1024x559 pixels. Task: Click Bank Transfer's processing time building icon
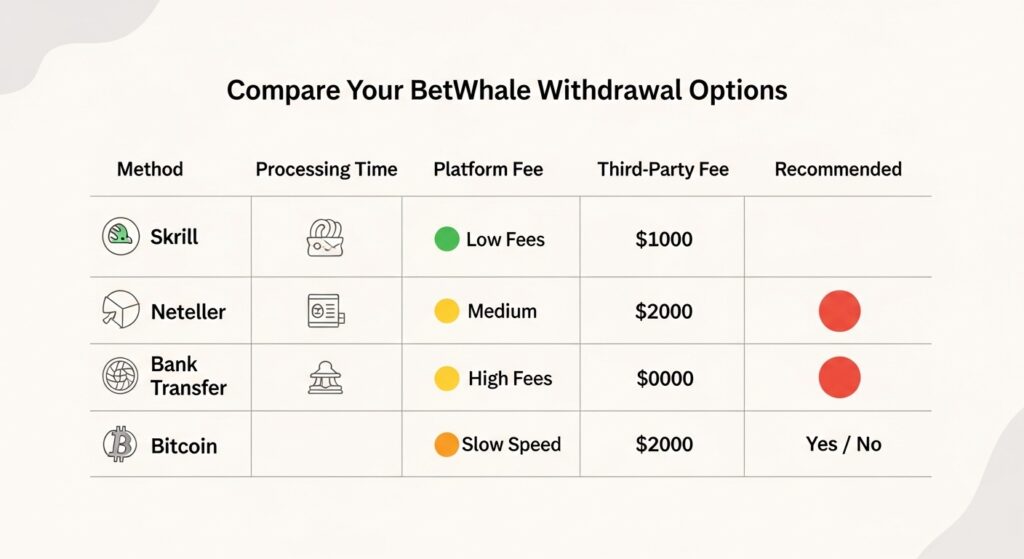point(325,377)
